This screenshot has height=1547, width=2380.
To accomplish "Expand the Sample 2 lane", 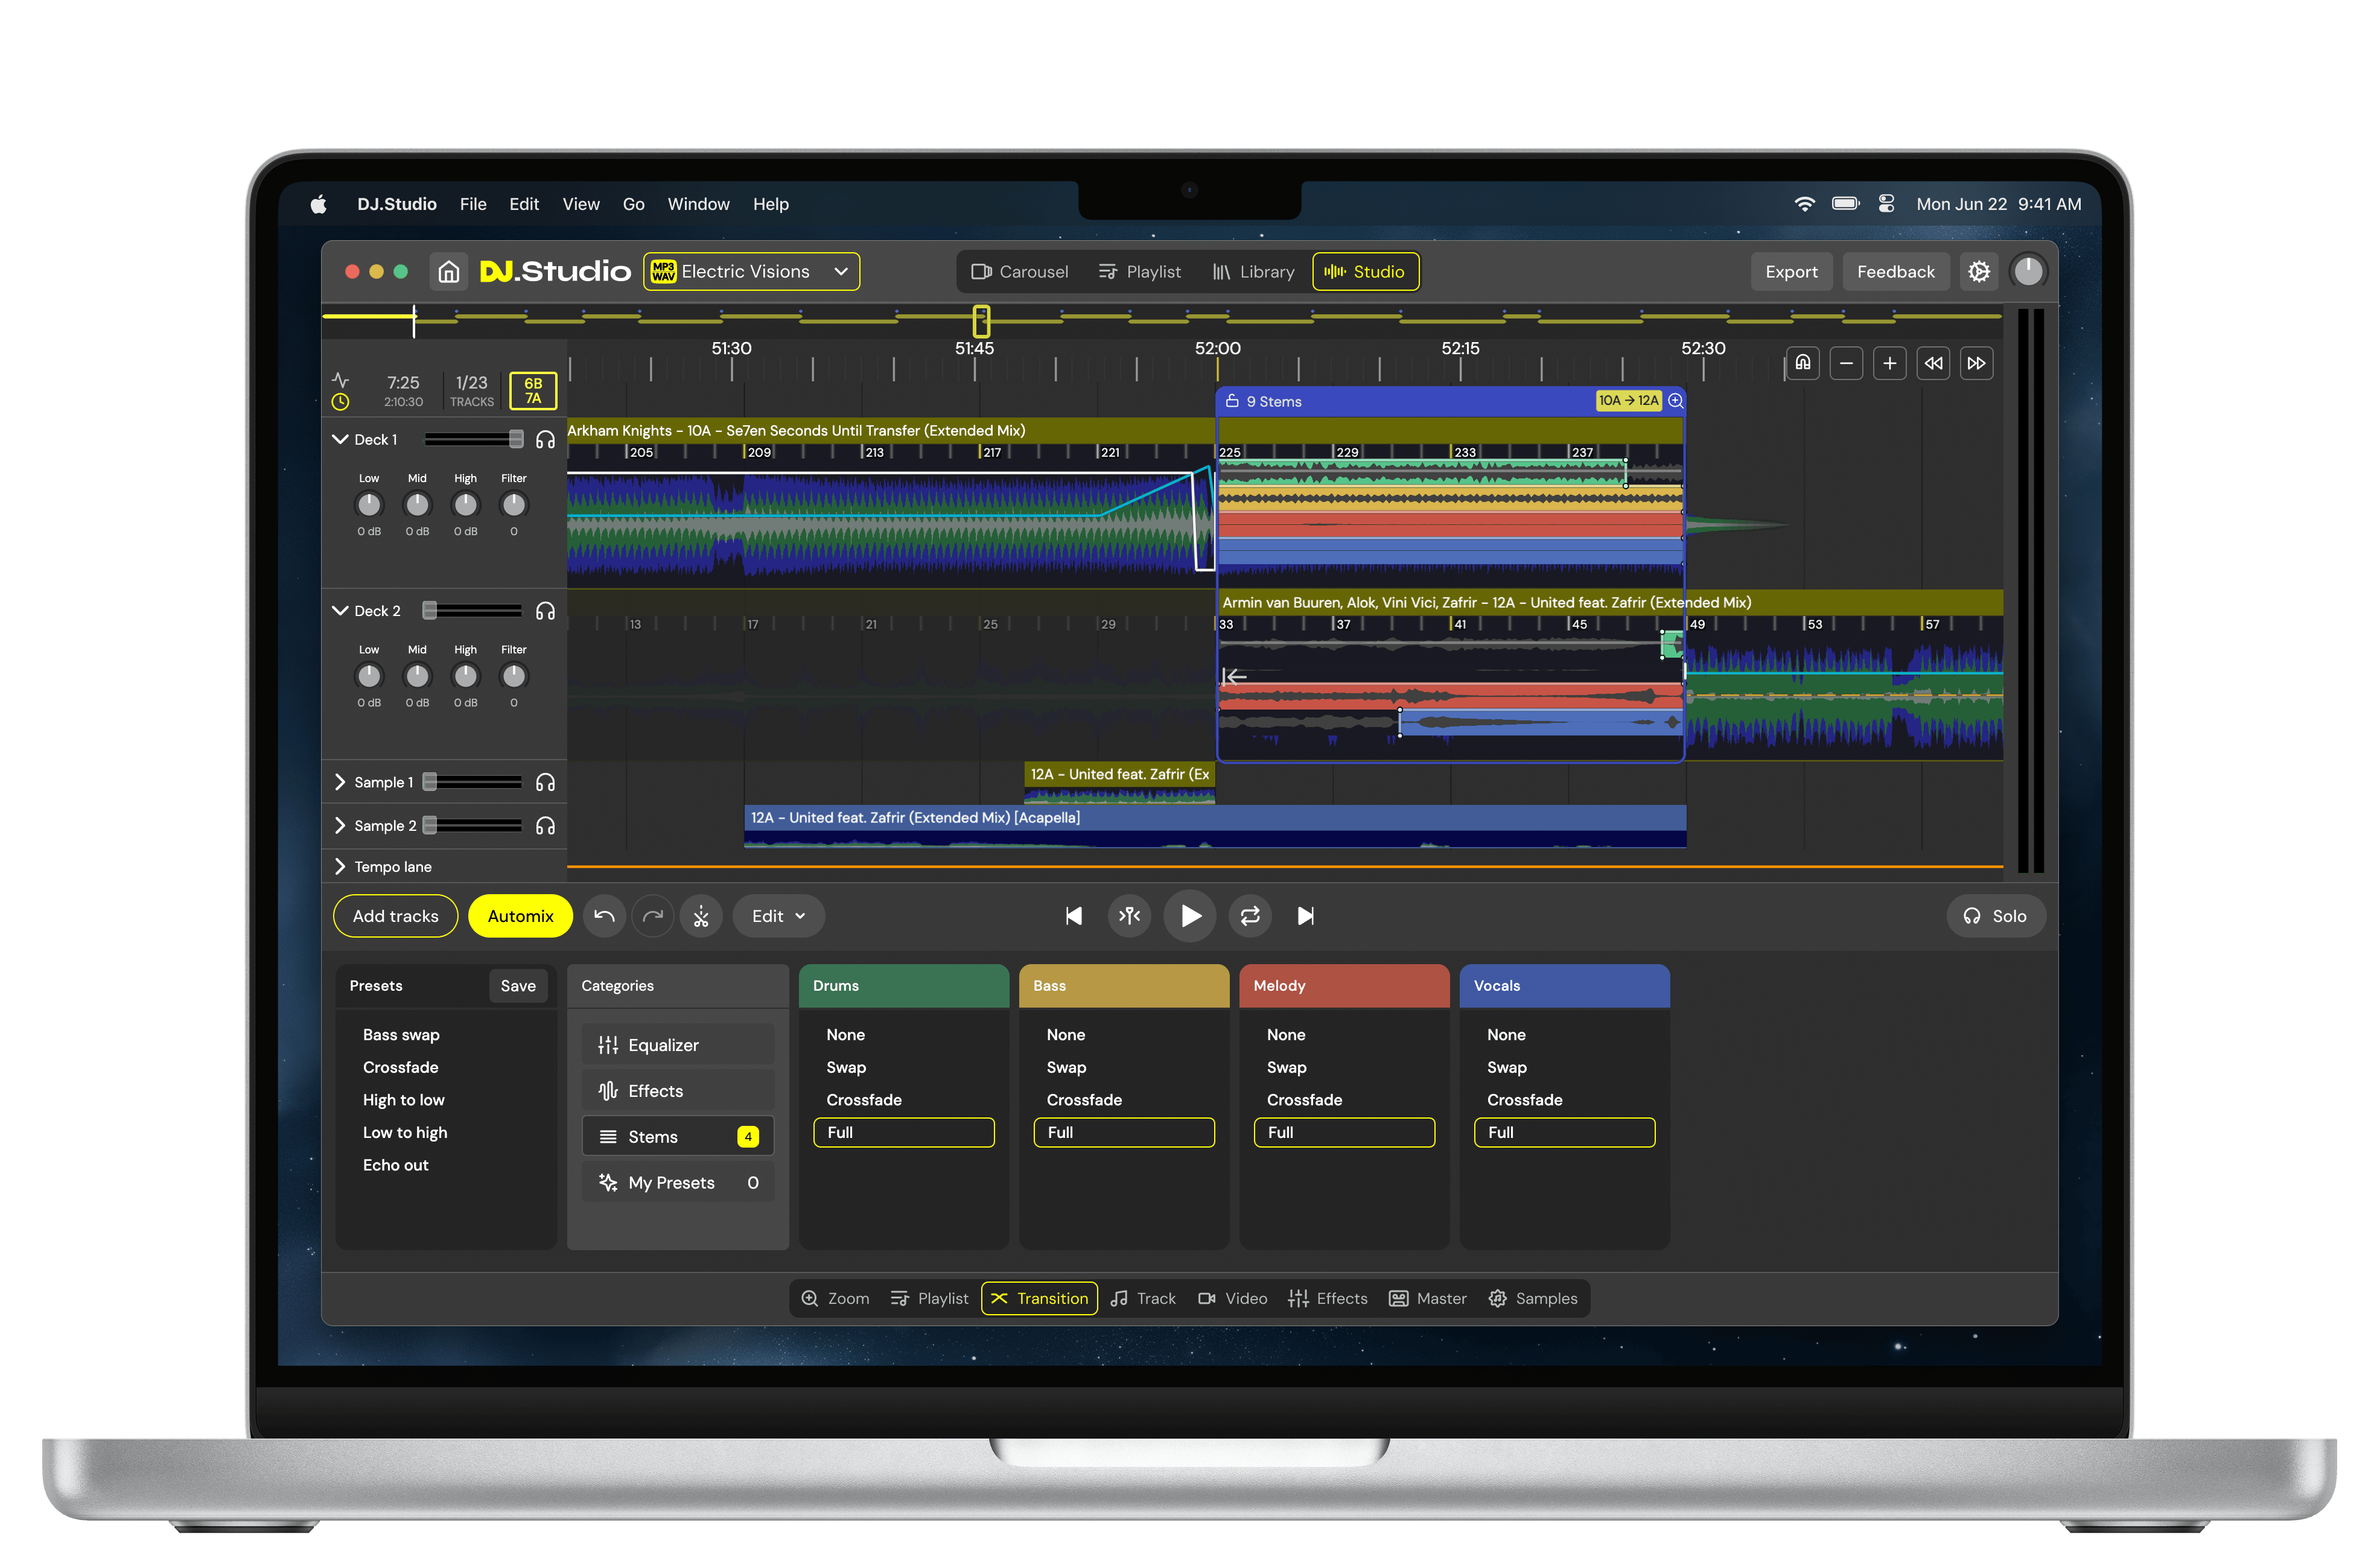I will coord(340,826).
